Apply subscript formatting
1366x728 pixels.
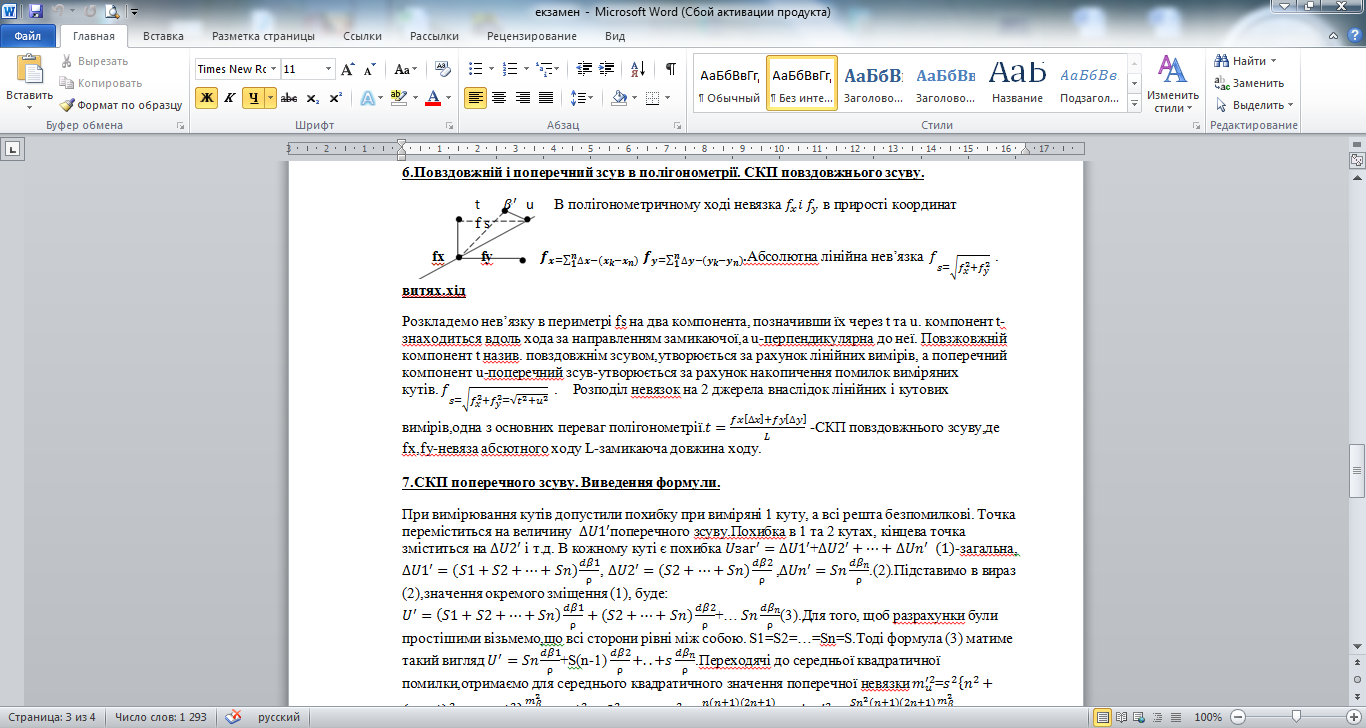pyautogui.click(x=313, y=98)
